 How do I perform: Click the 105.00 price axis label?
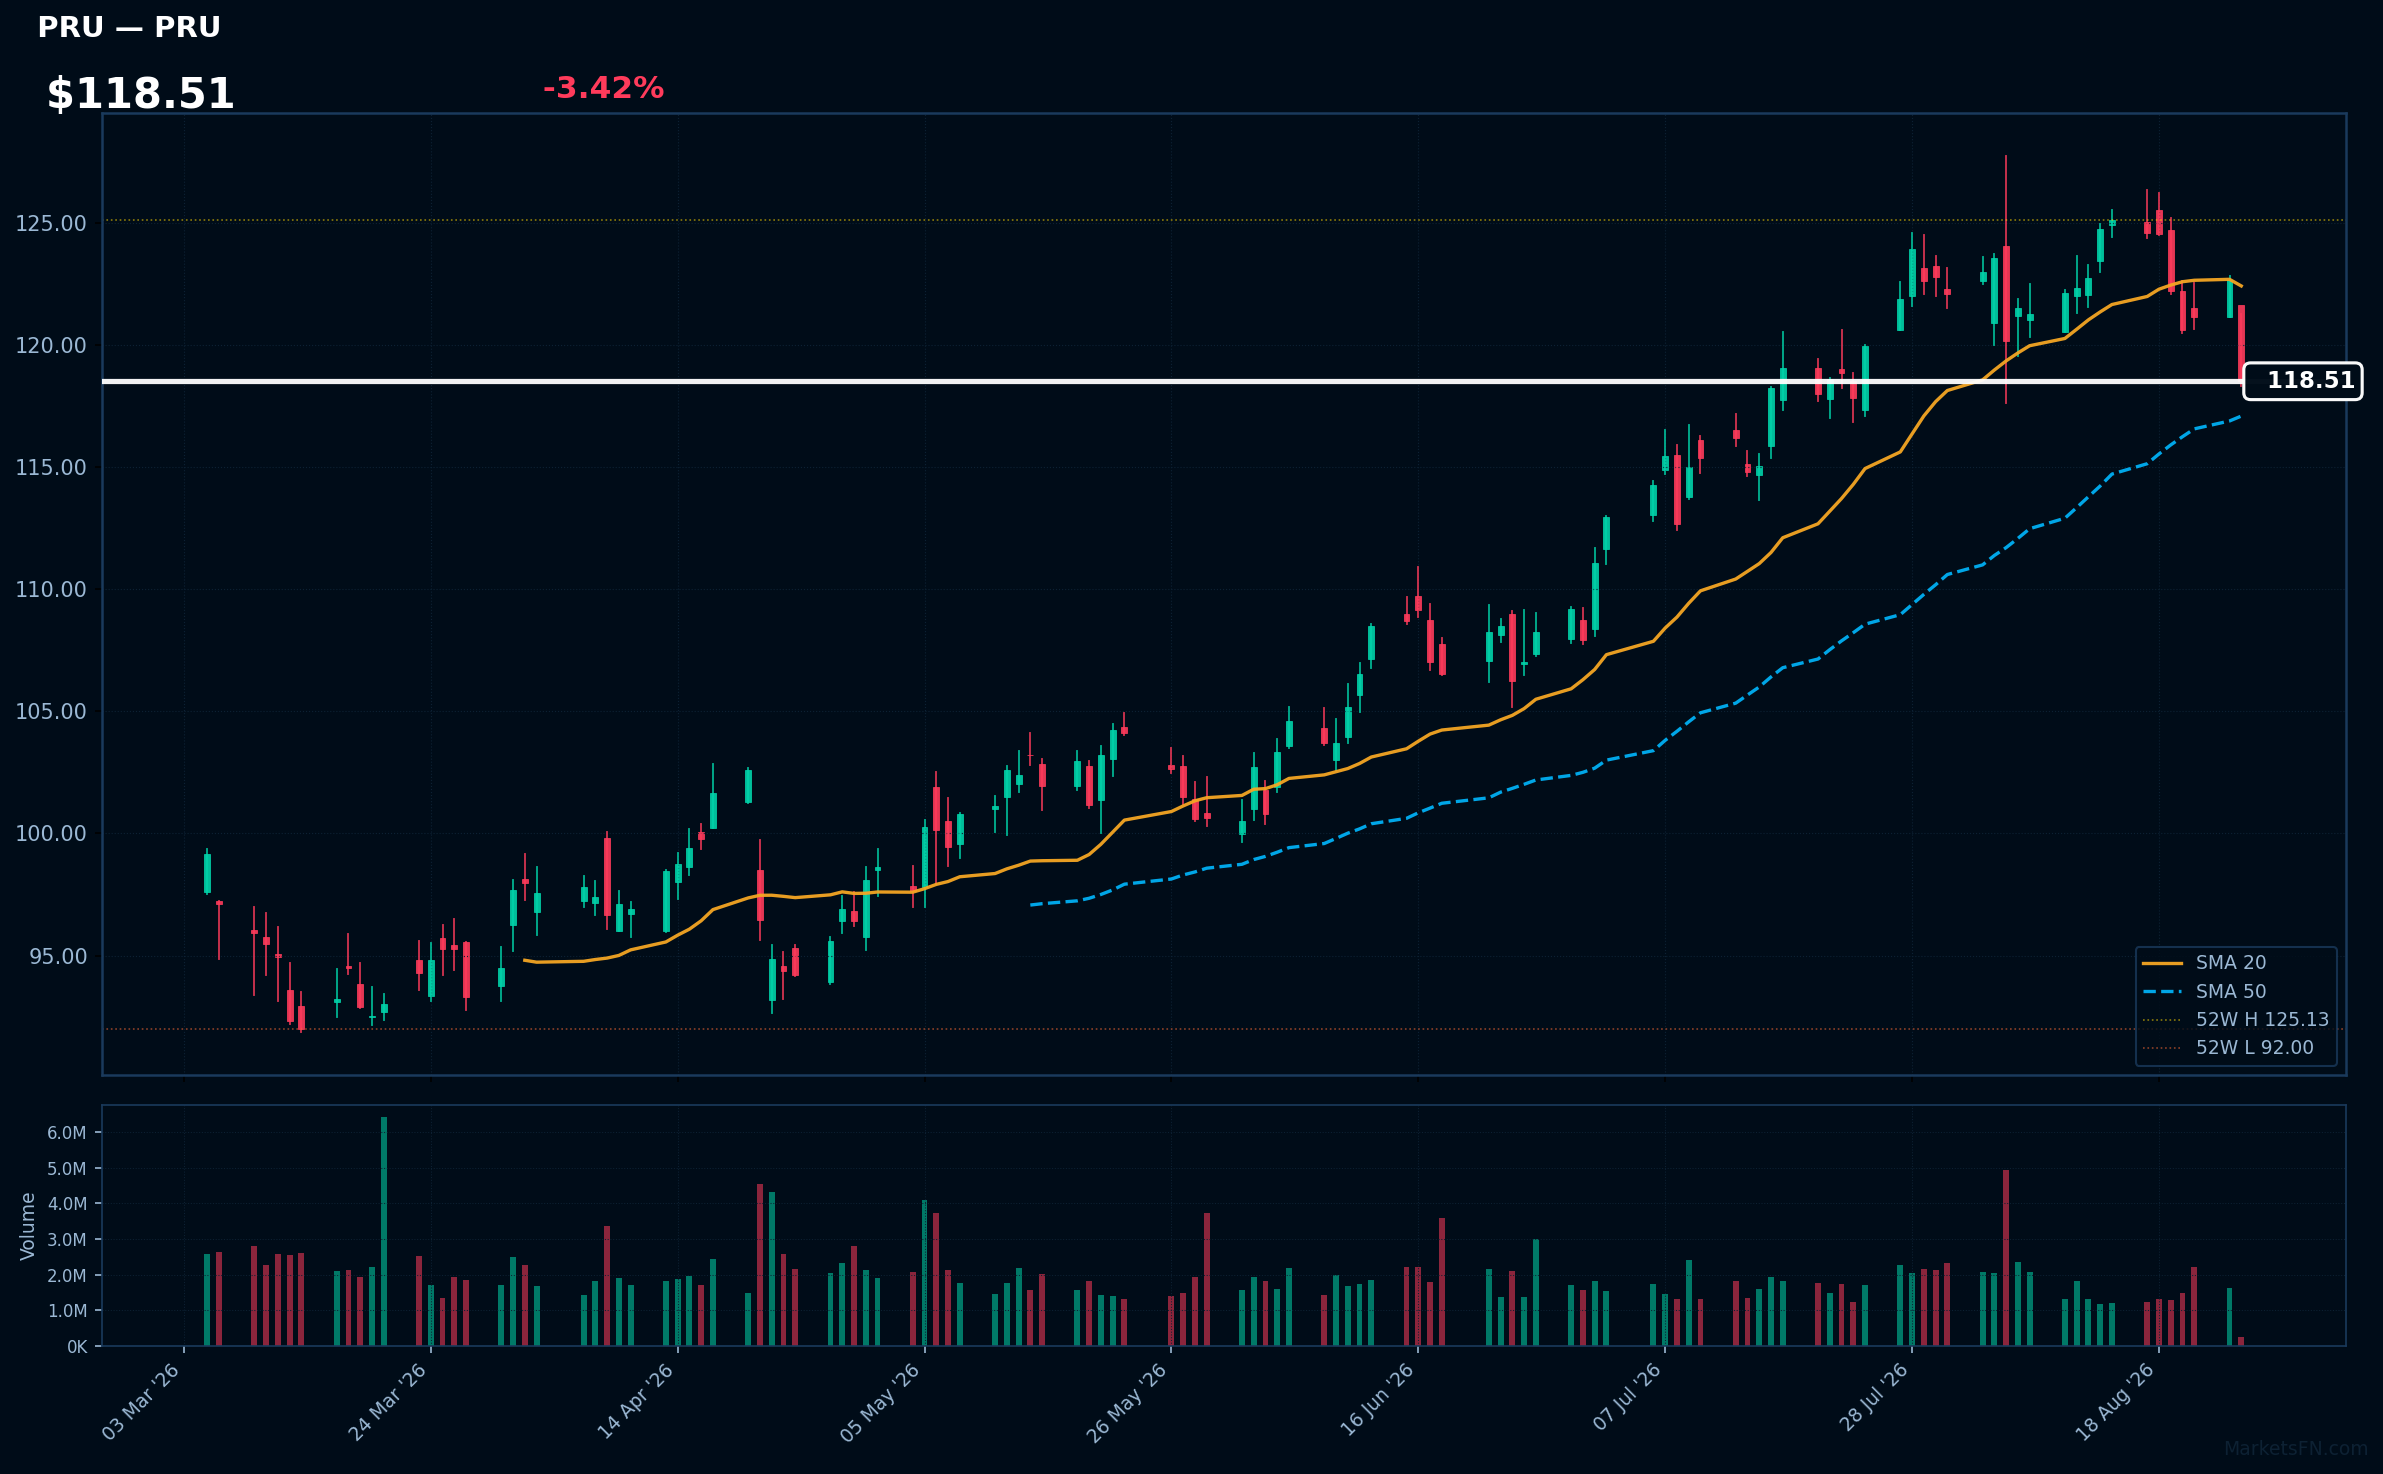(51, 712)
